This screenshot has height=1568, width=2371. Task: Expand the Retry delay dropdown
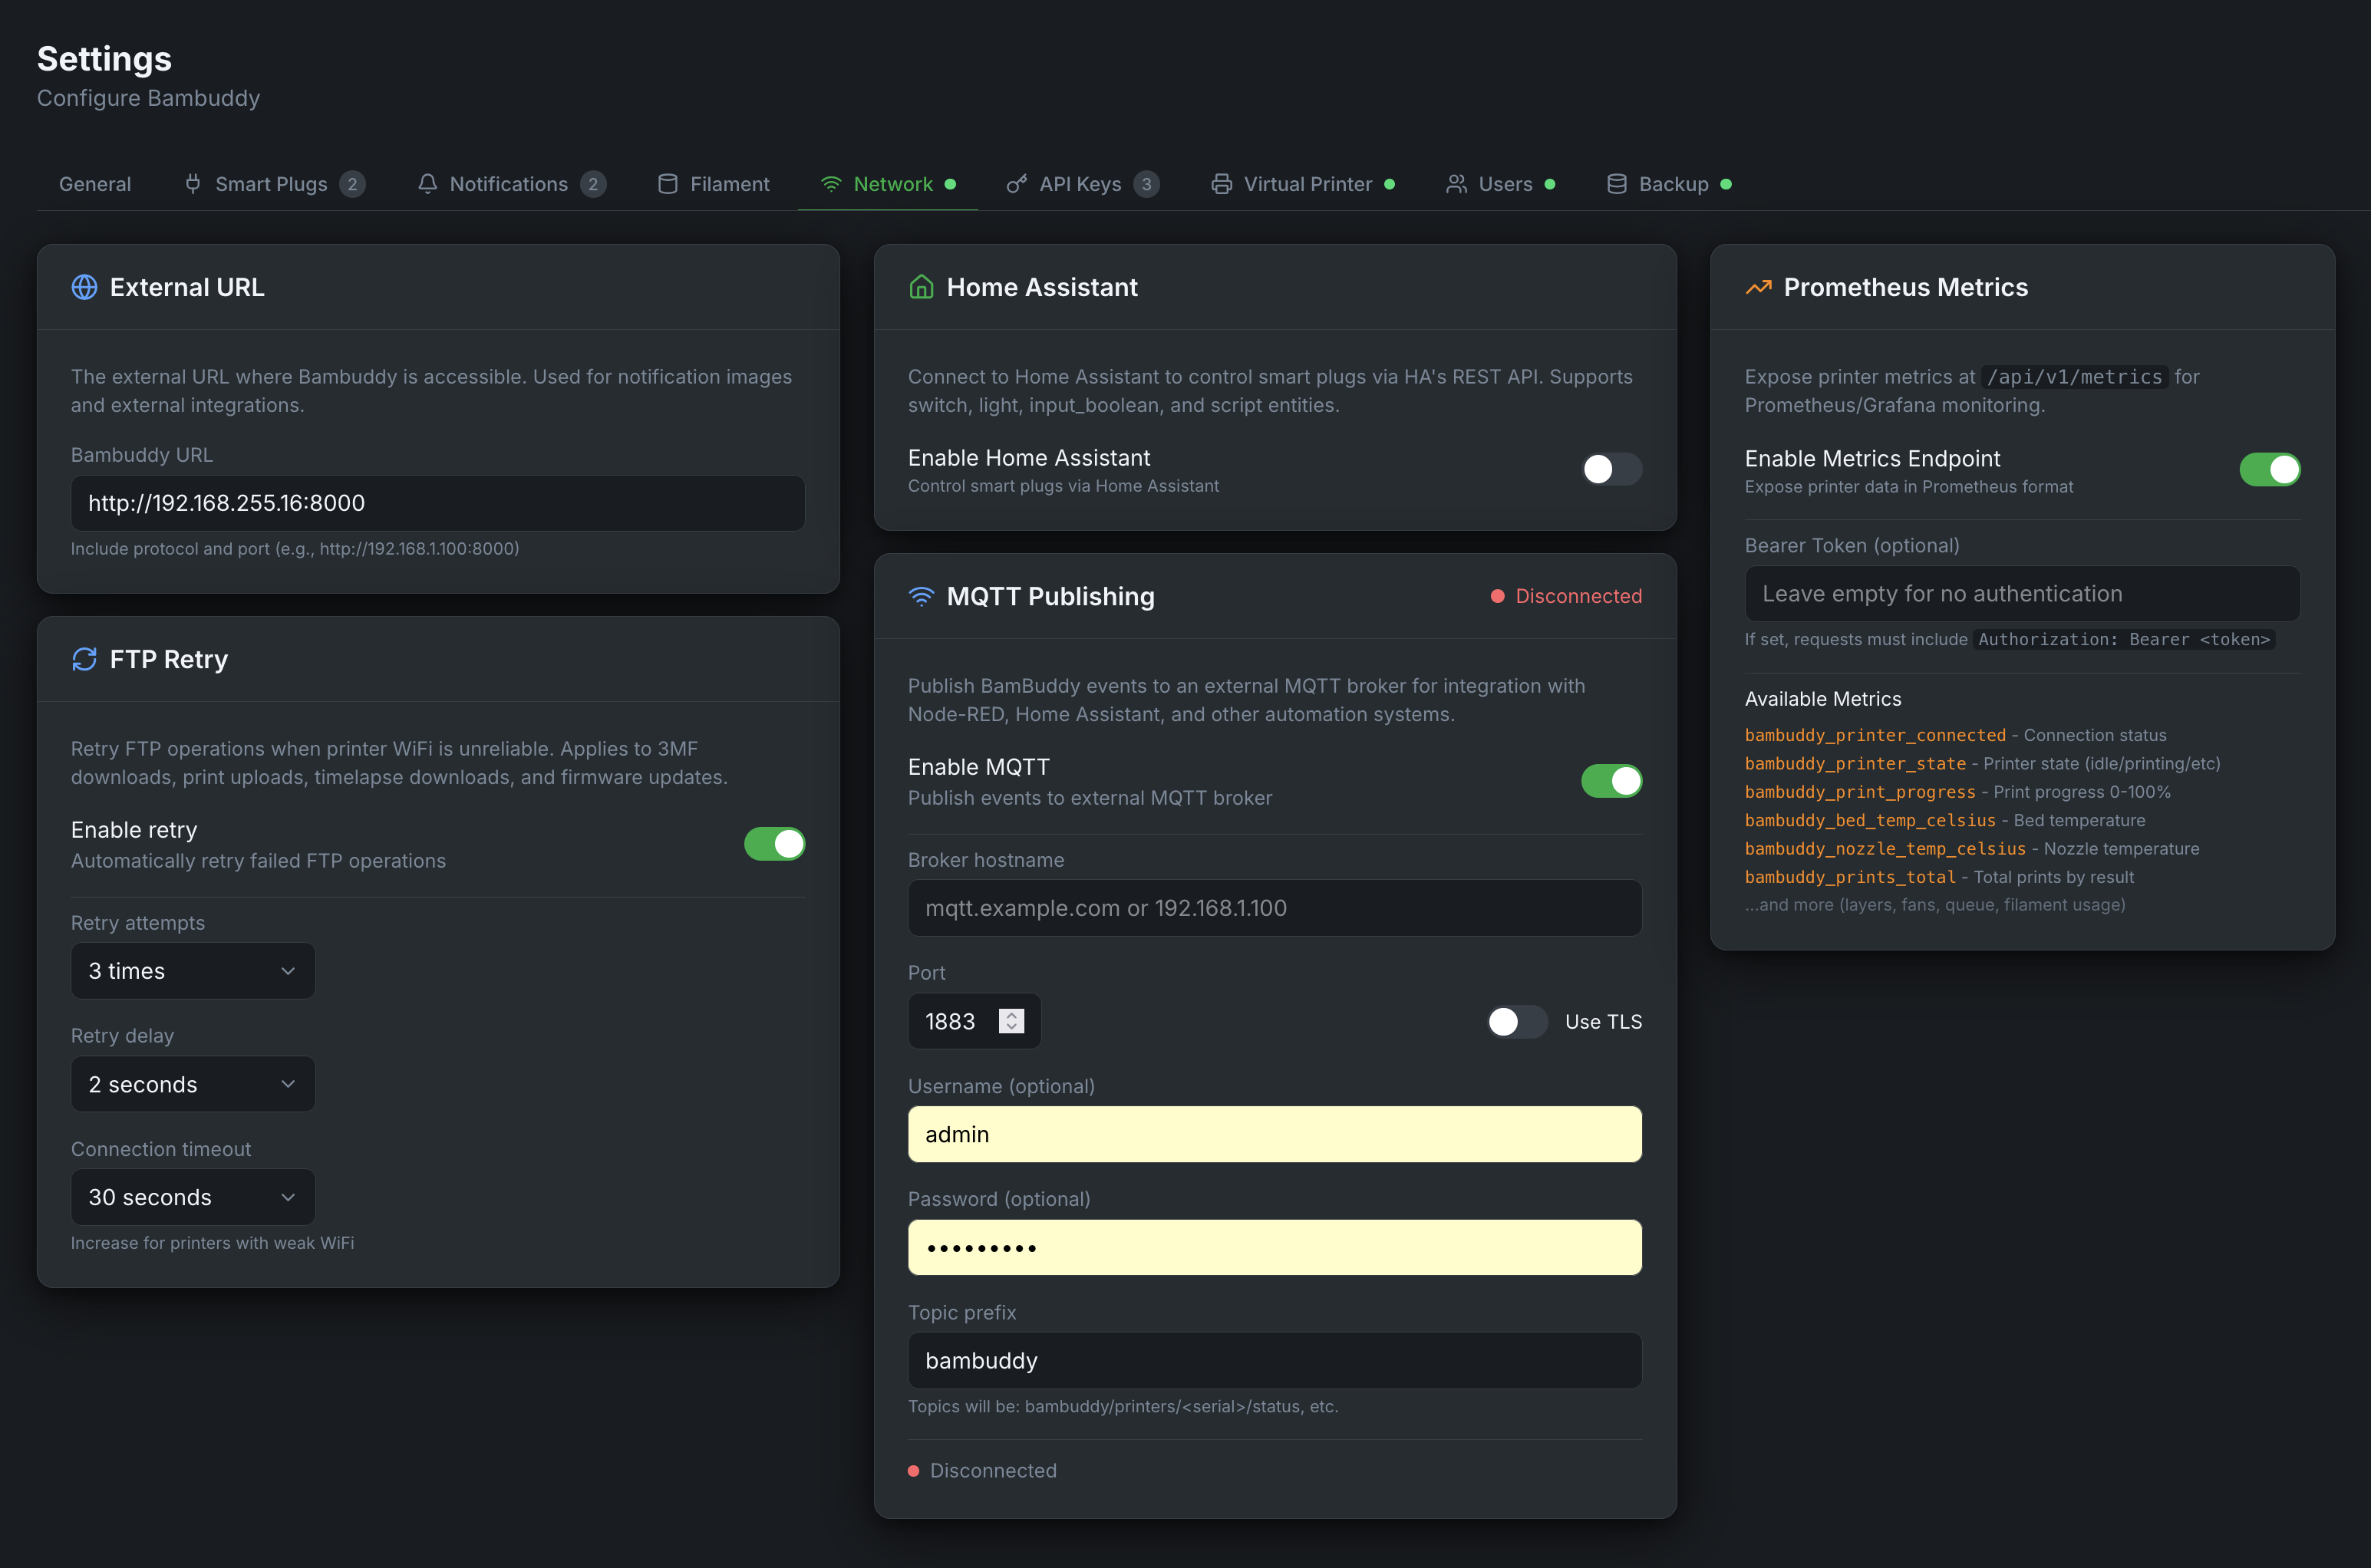pyautogui.click(x=193, y=1084)
